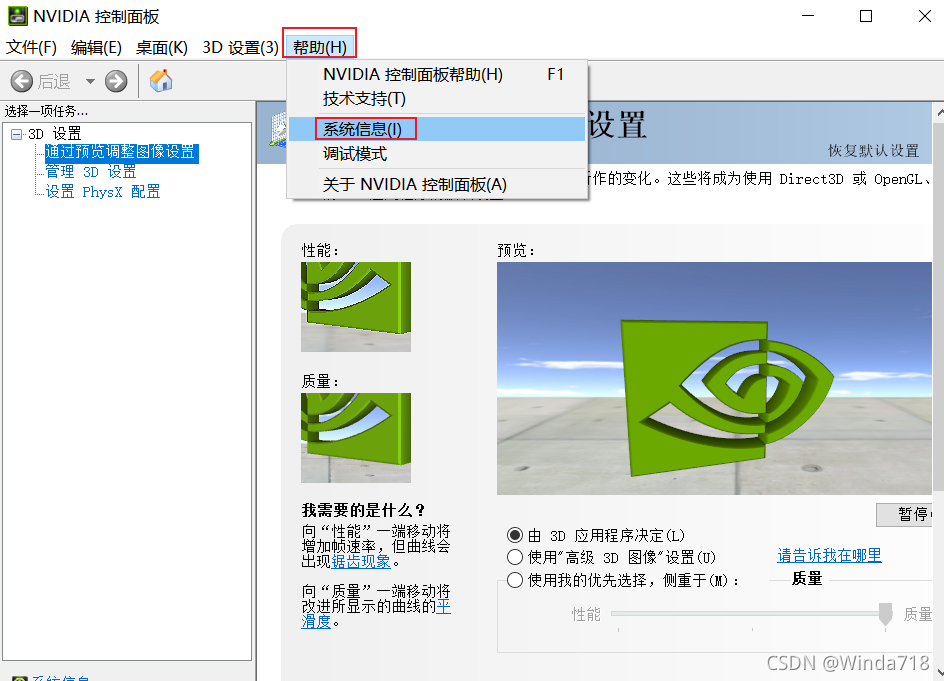Click 恢复默认设置 link
The image size is (944, 681).
(873, 151)
